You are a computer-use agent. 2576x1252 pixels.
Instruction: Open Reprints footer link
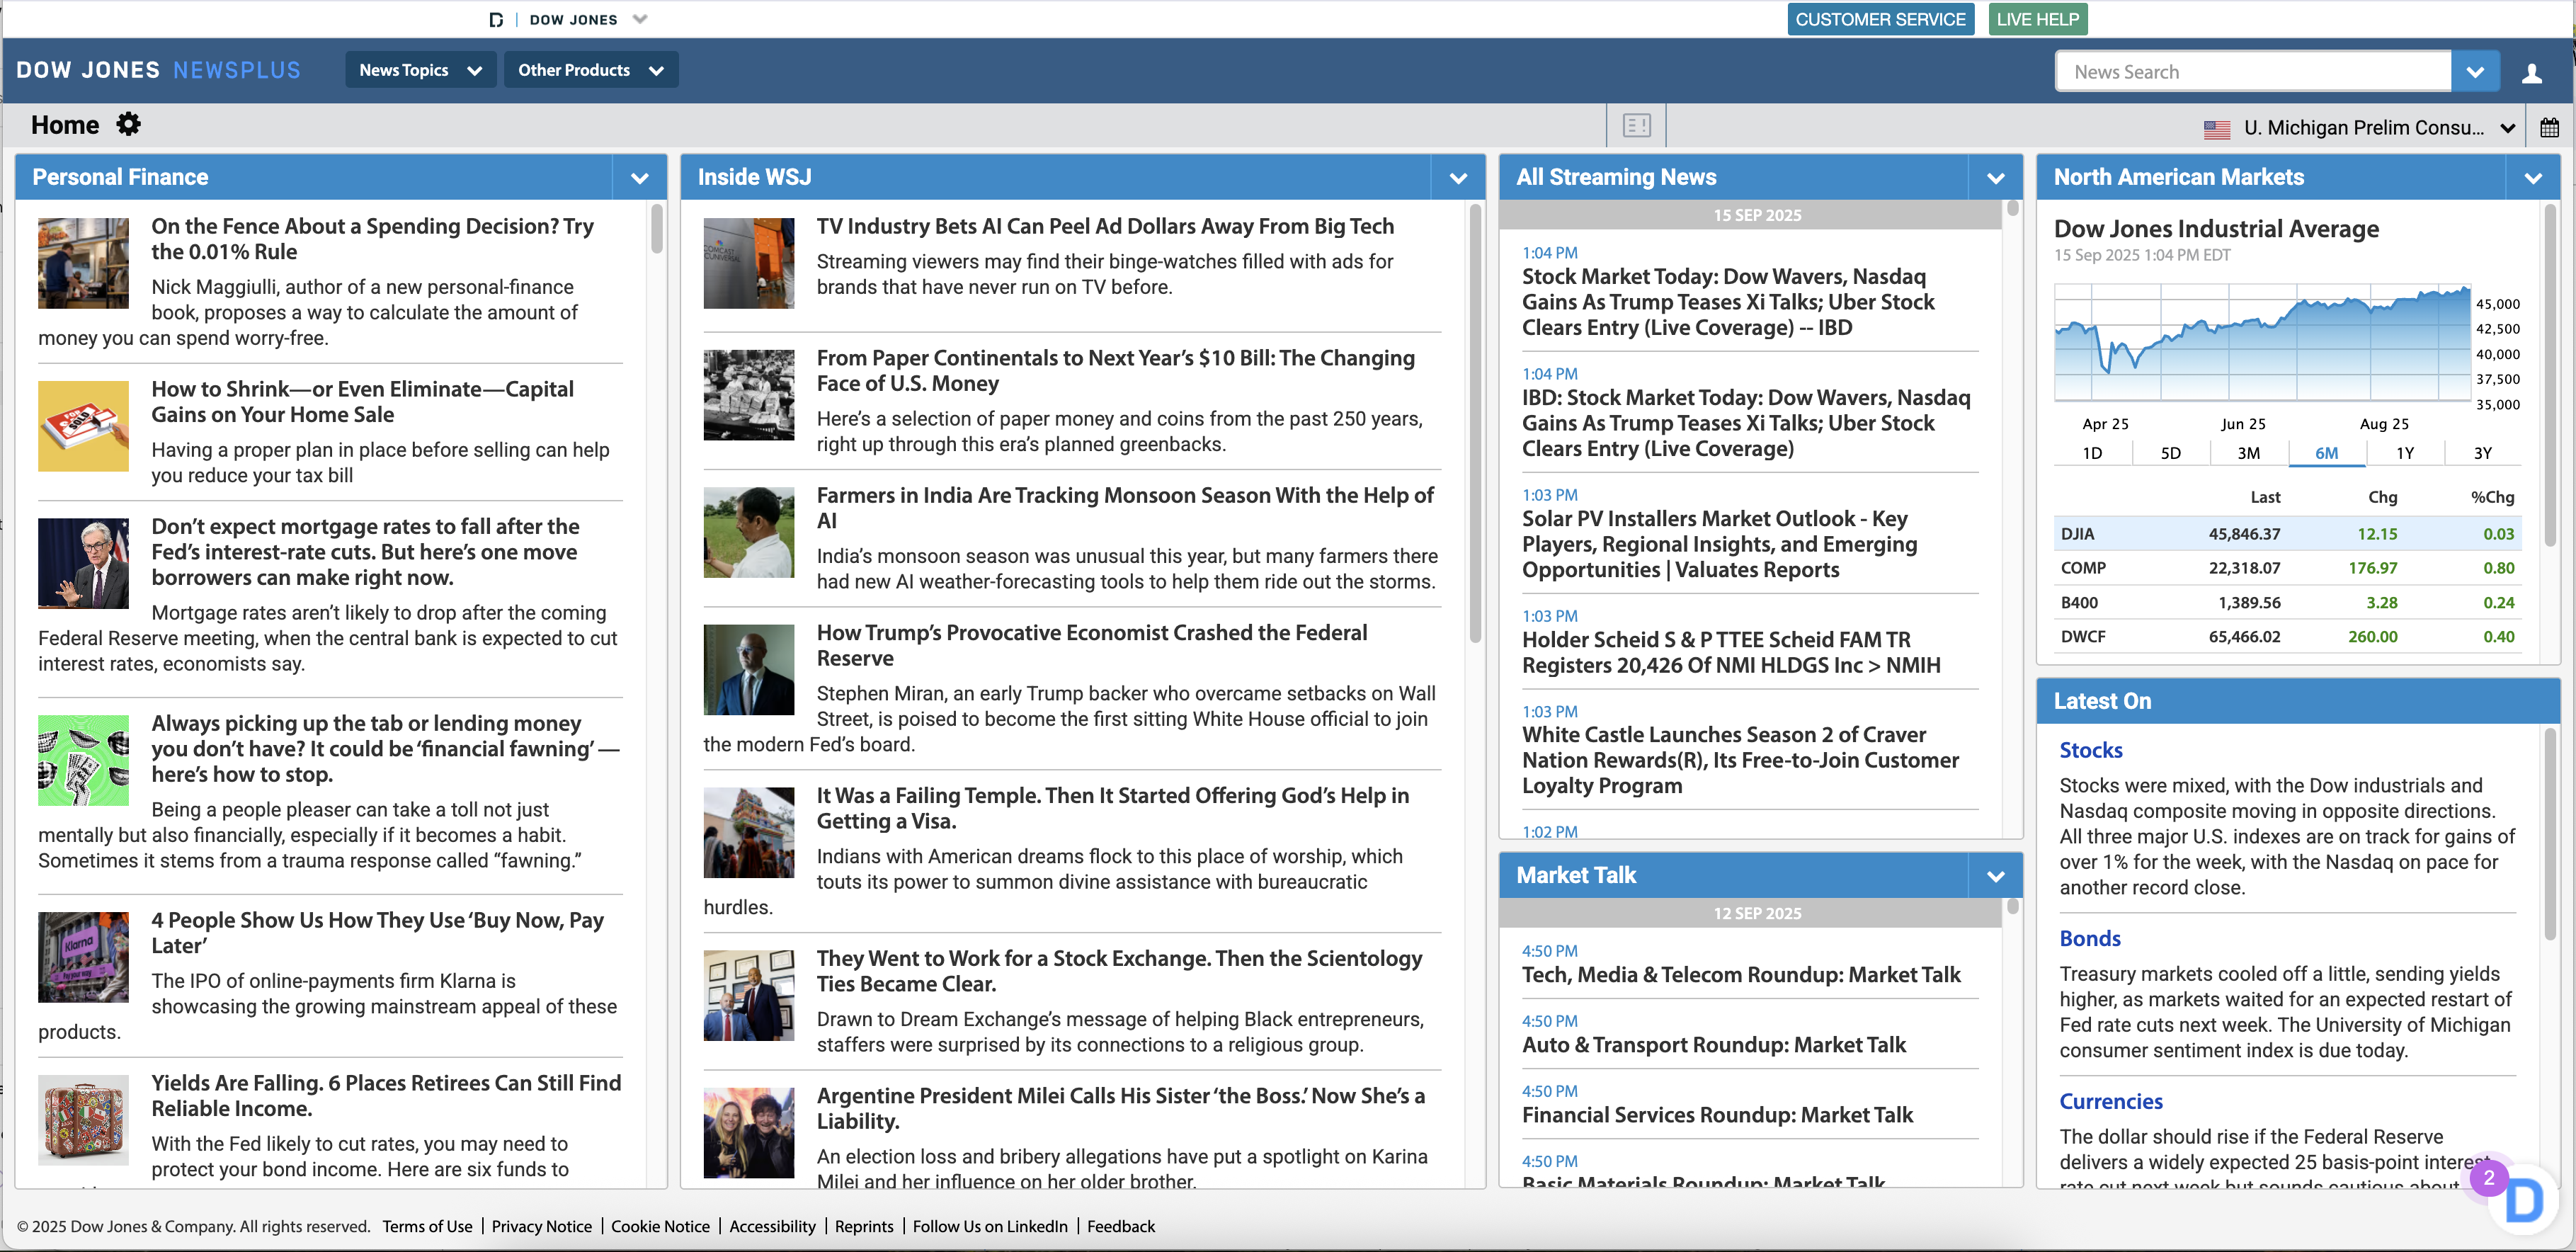pos(864,1226)
